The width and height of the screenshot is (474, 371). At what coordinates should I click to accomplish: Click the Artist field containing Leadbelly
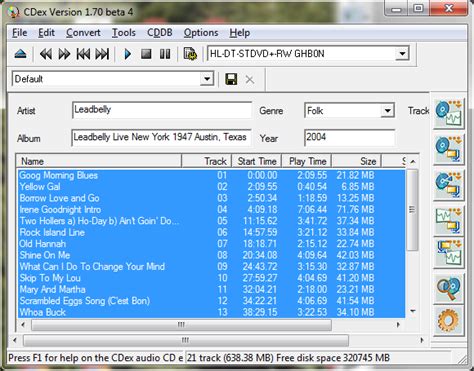162,110
